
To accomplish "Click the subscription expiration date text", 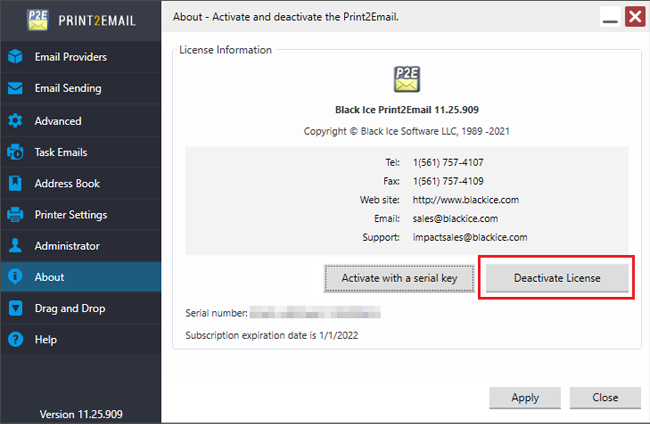I will click(272, 335).
